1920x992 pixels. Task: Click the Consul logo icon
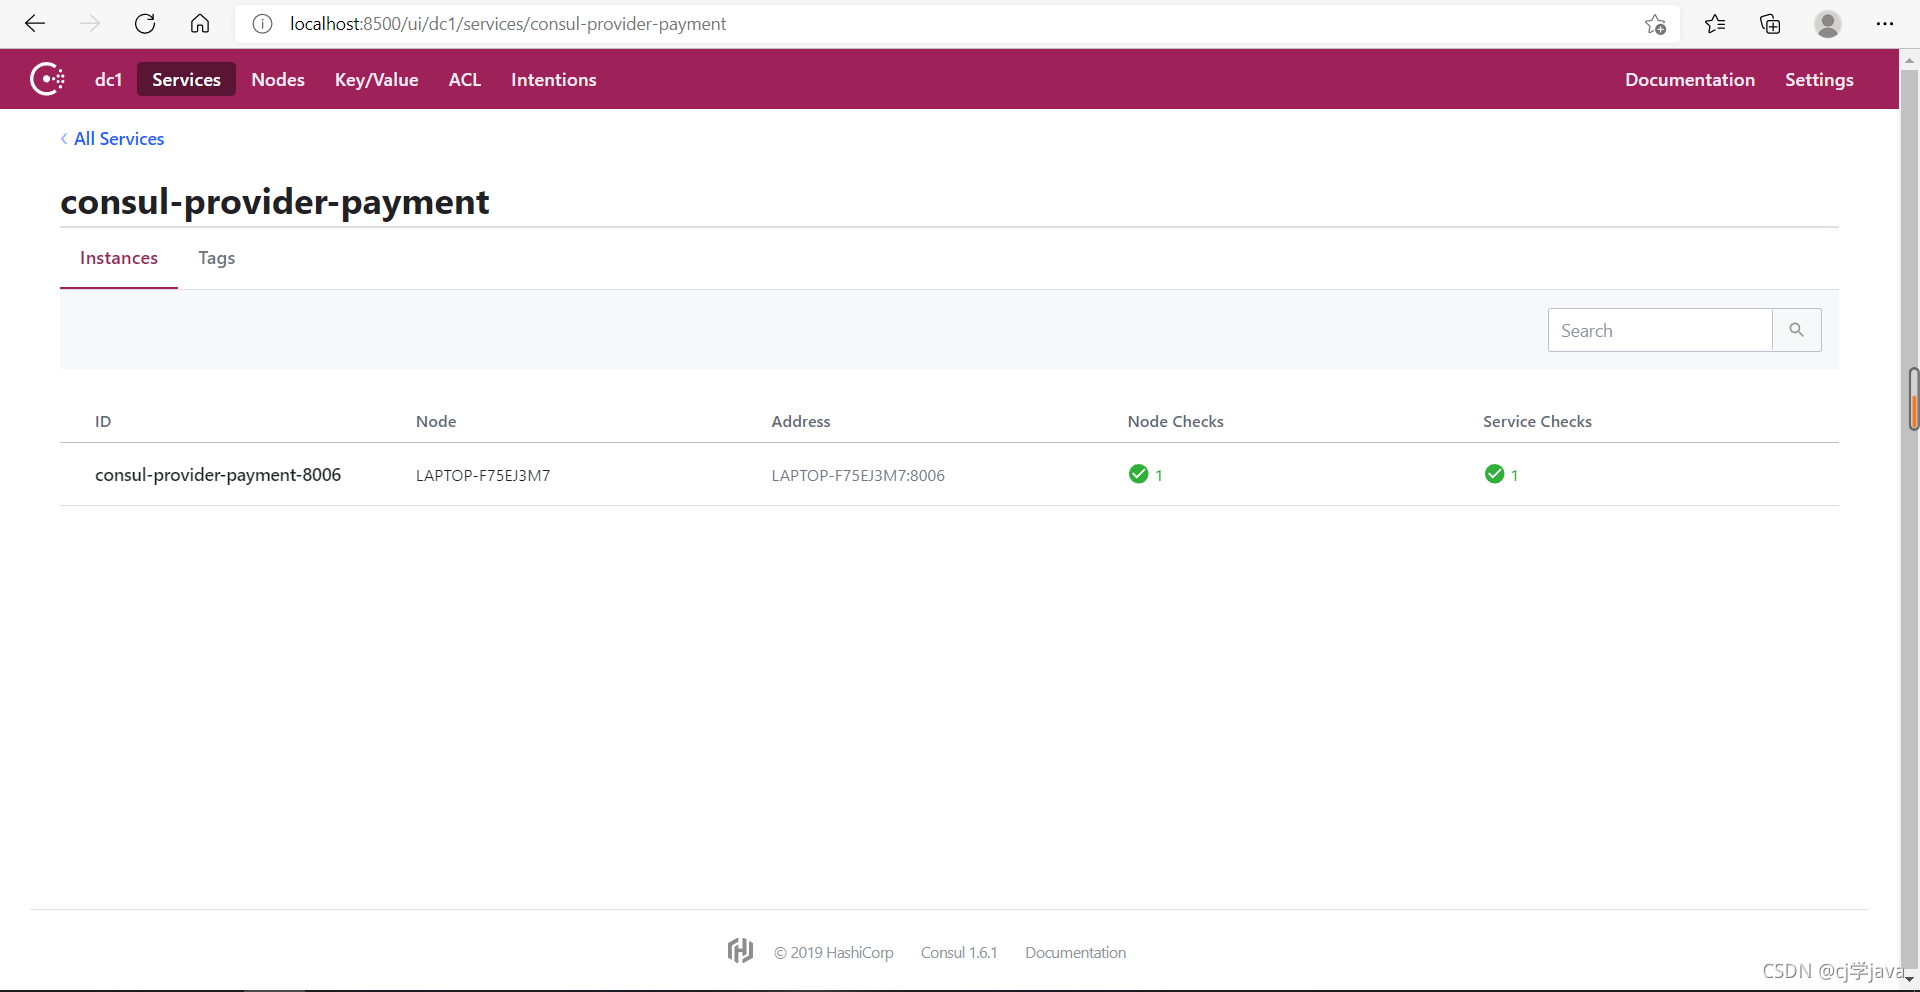pyautogui.click(x=47, y=79)
